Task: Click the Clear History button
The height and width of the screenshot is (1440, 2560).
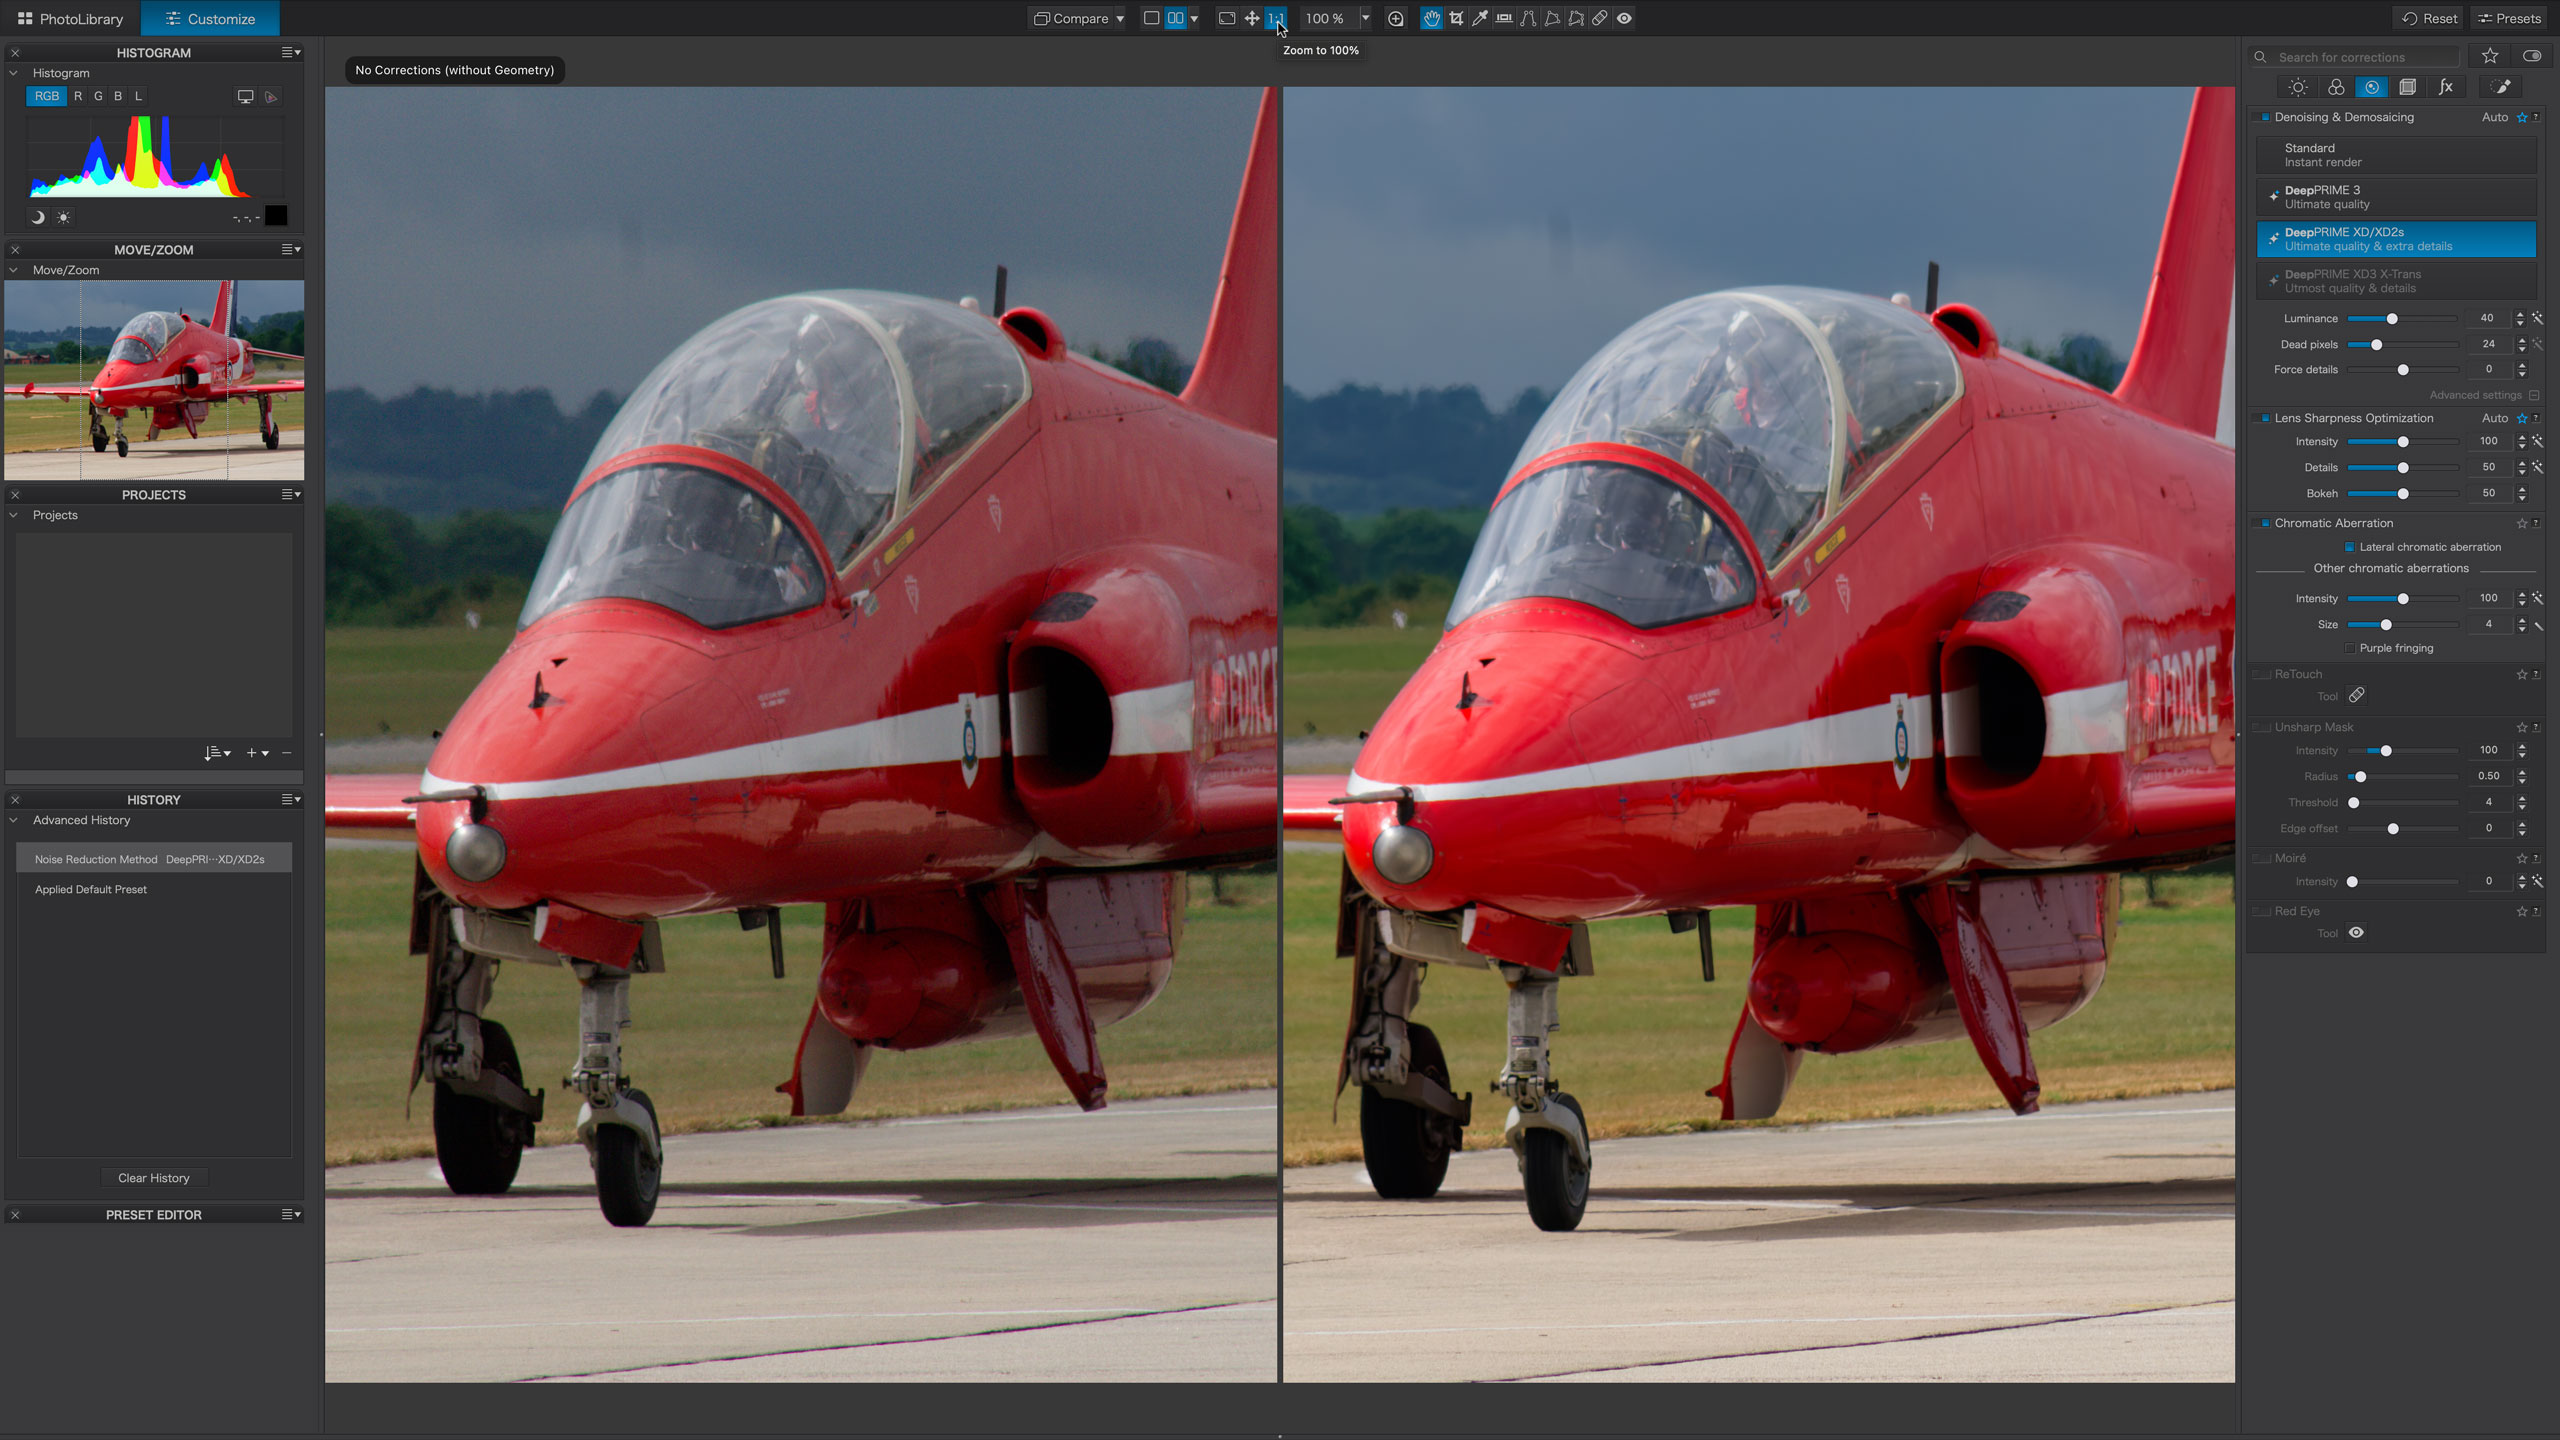Action: [153, 1178]
